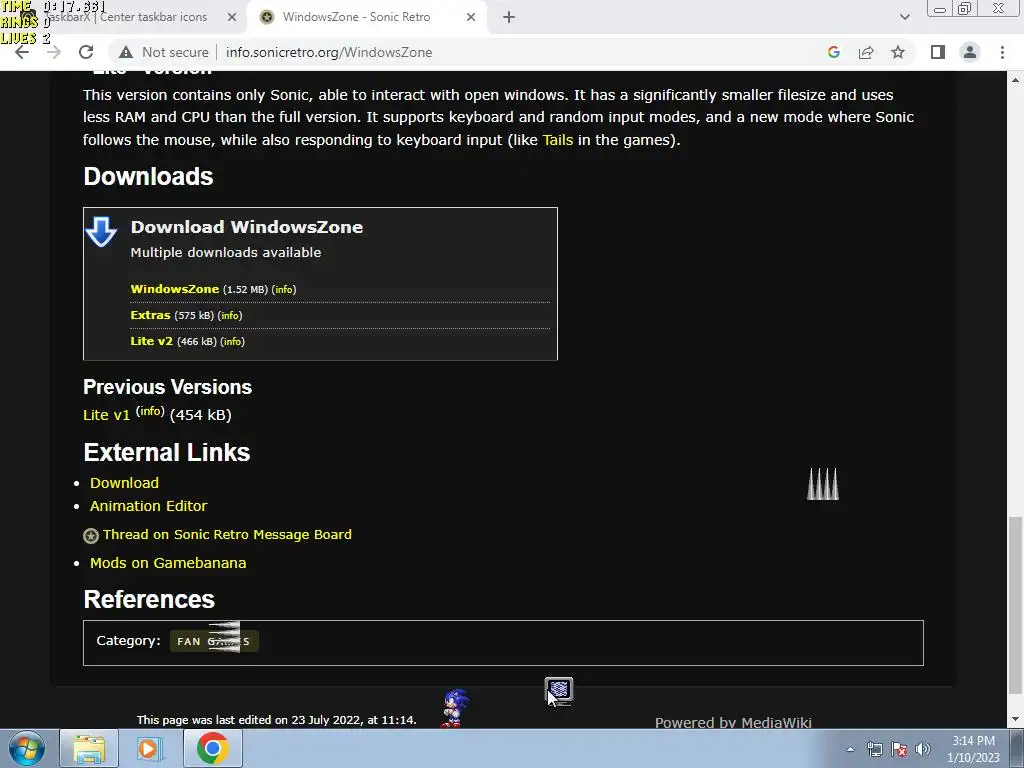Click the Downloads heading
The image size is (1024, 768).
point(148,176)
